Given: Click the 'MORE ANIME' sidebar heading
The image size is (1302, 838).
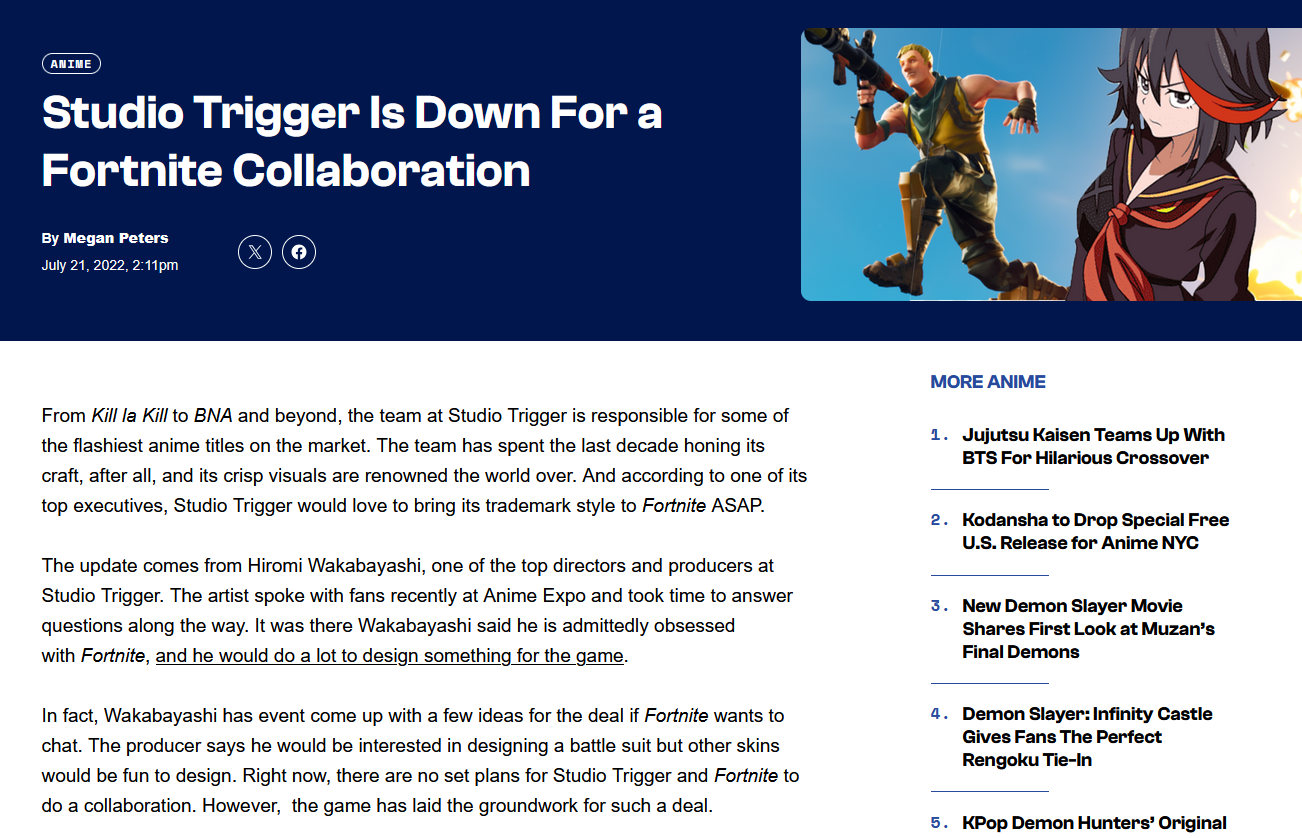Looking at the screenshot, I should pyautogui.click(x=988, y=382).
